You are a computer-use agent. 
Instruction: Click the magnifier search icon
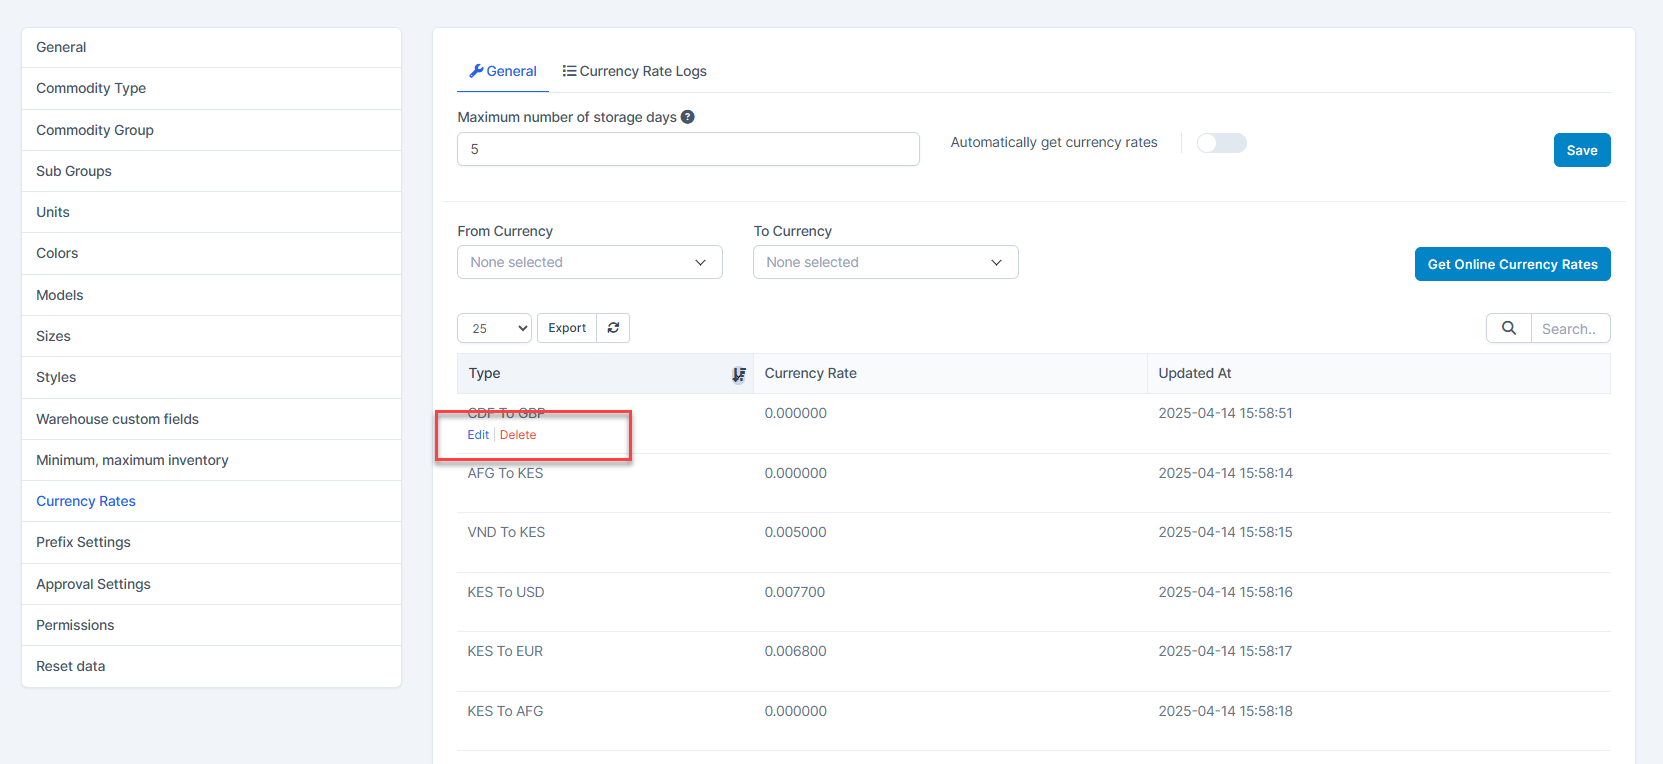pyautogui.click(x=1508, y=328)
